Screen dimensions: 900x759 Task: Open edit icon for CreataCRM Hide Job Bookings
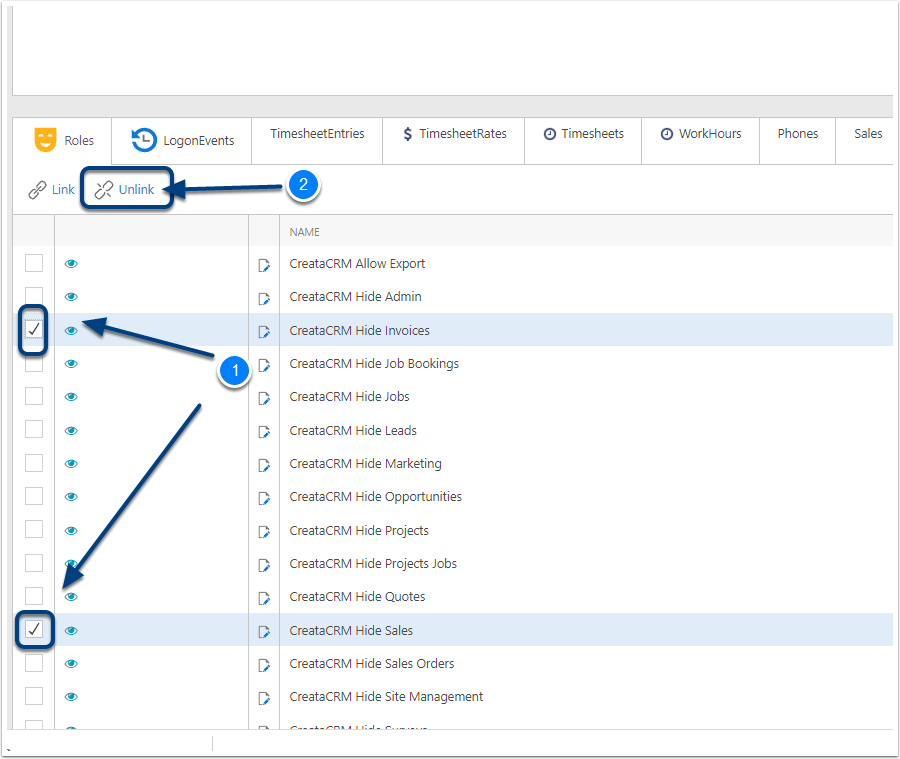click(x=264, y=365)
